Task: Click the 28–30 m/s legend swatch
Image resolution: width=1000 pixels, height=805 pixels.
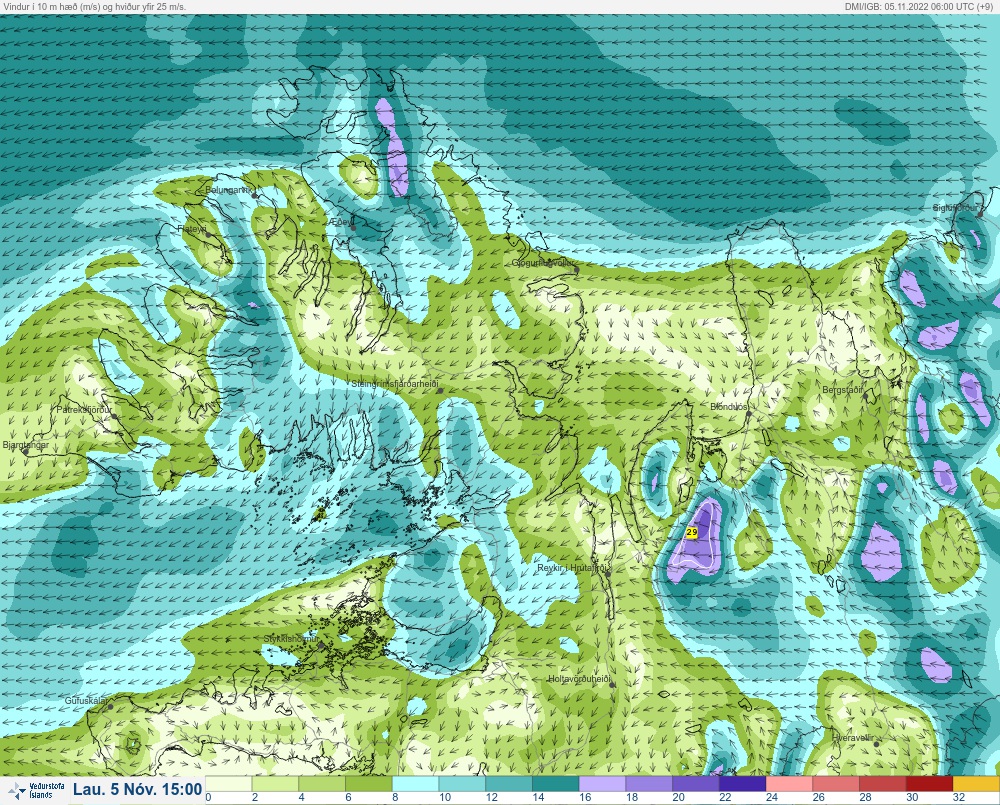Action: point(883,783)
